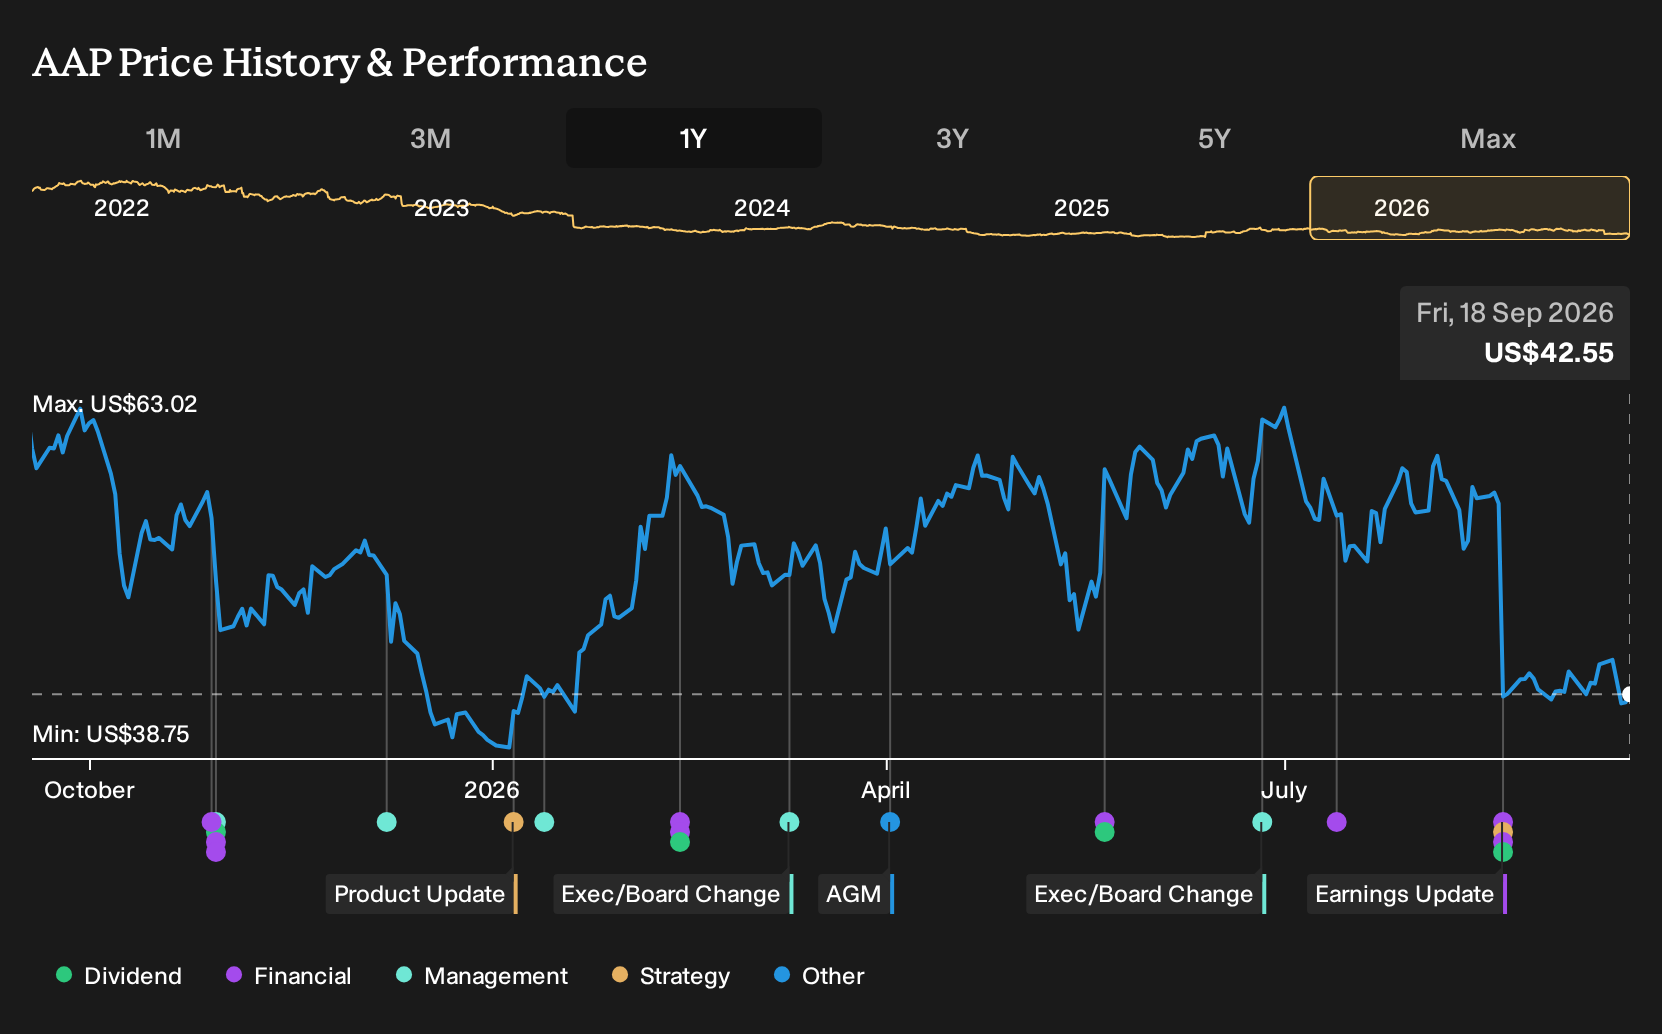This screenshot has height=1034, width=1662.
Task: Click the October axis label
Action: (x=89, y=790)
